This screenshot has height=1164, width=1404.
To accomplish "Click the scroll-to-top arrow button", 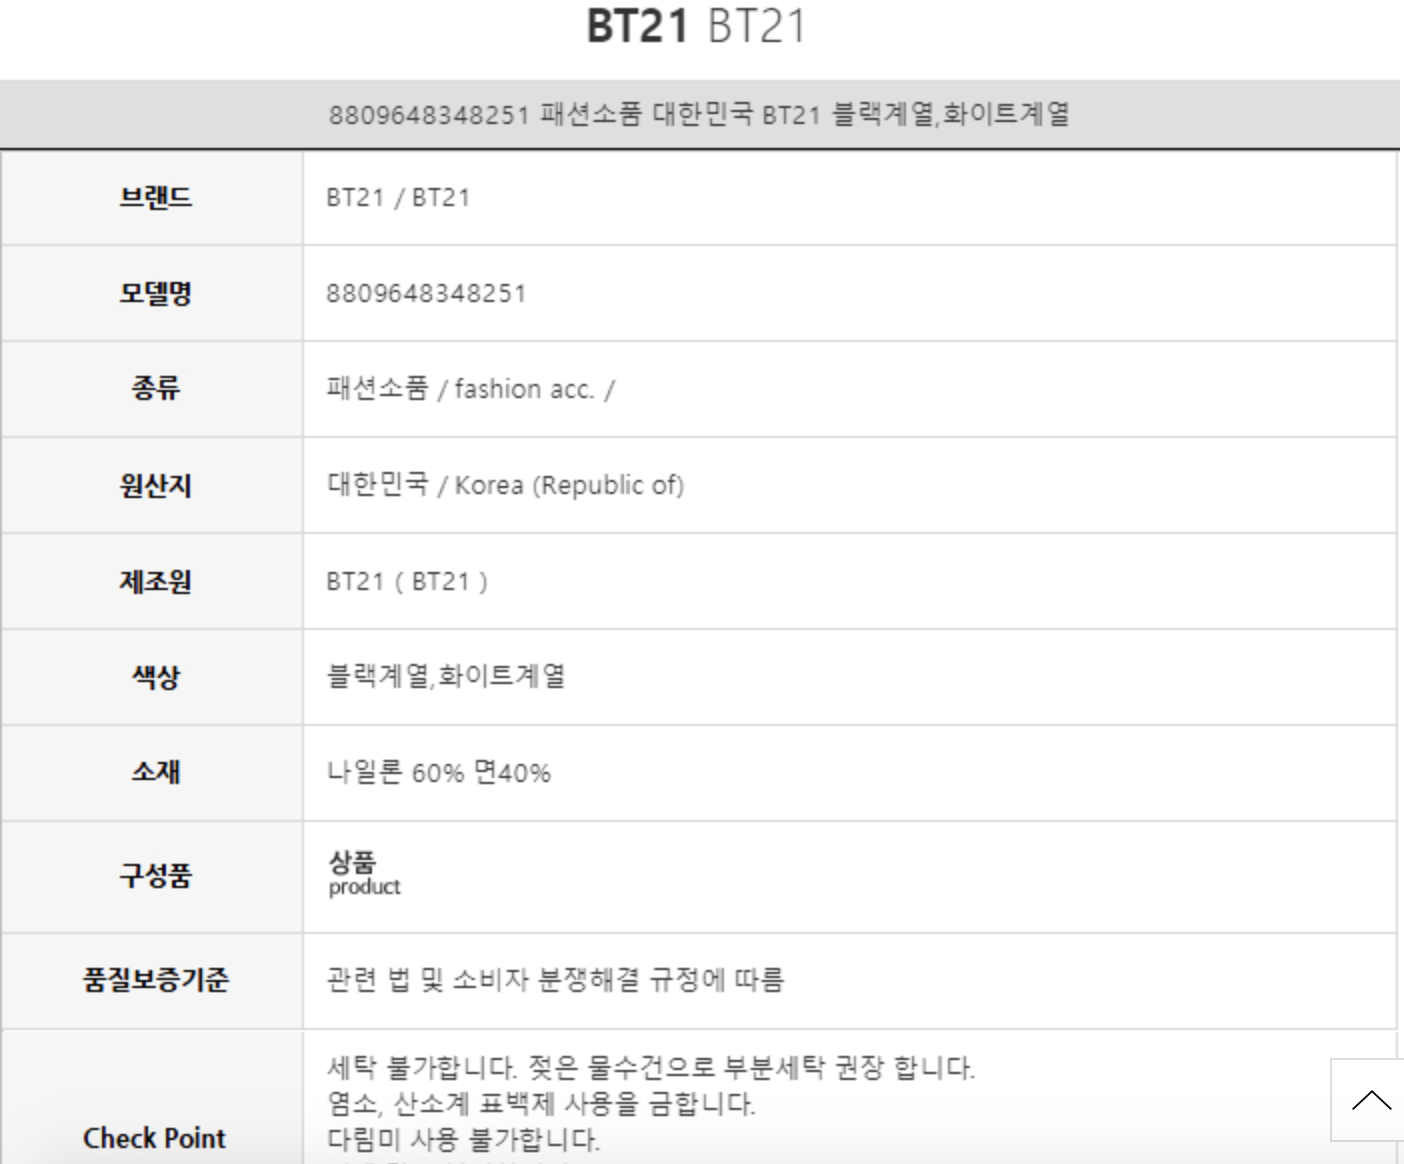I will pyautogui.click(x=1370, y=1100).
